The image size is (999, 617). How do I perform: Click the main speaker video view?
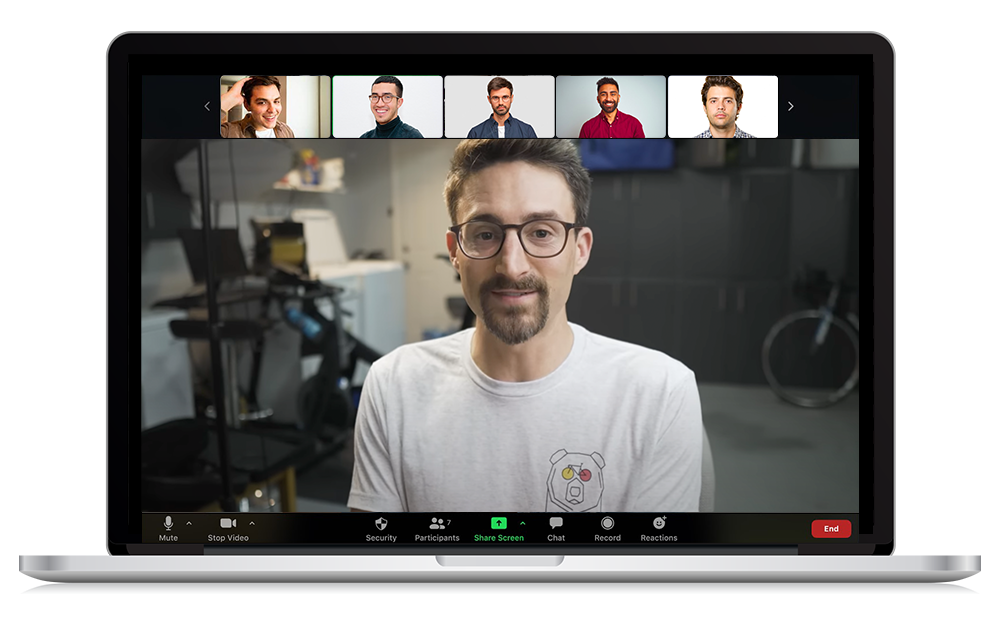click(x=500, y=325)
